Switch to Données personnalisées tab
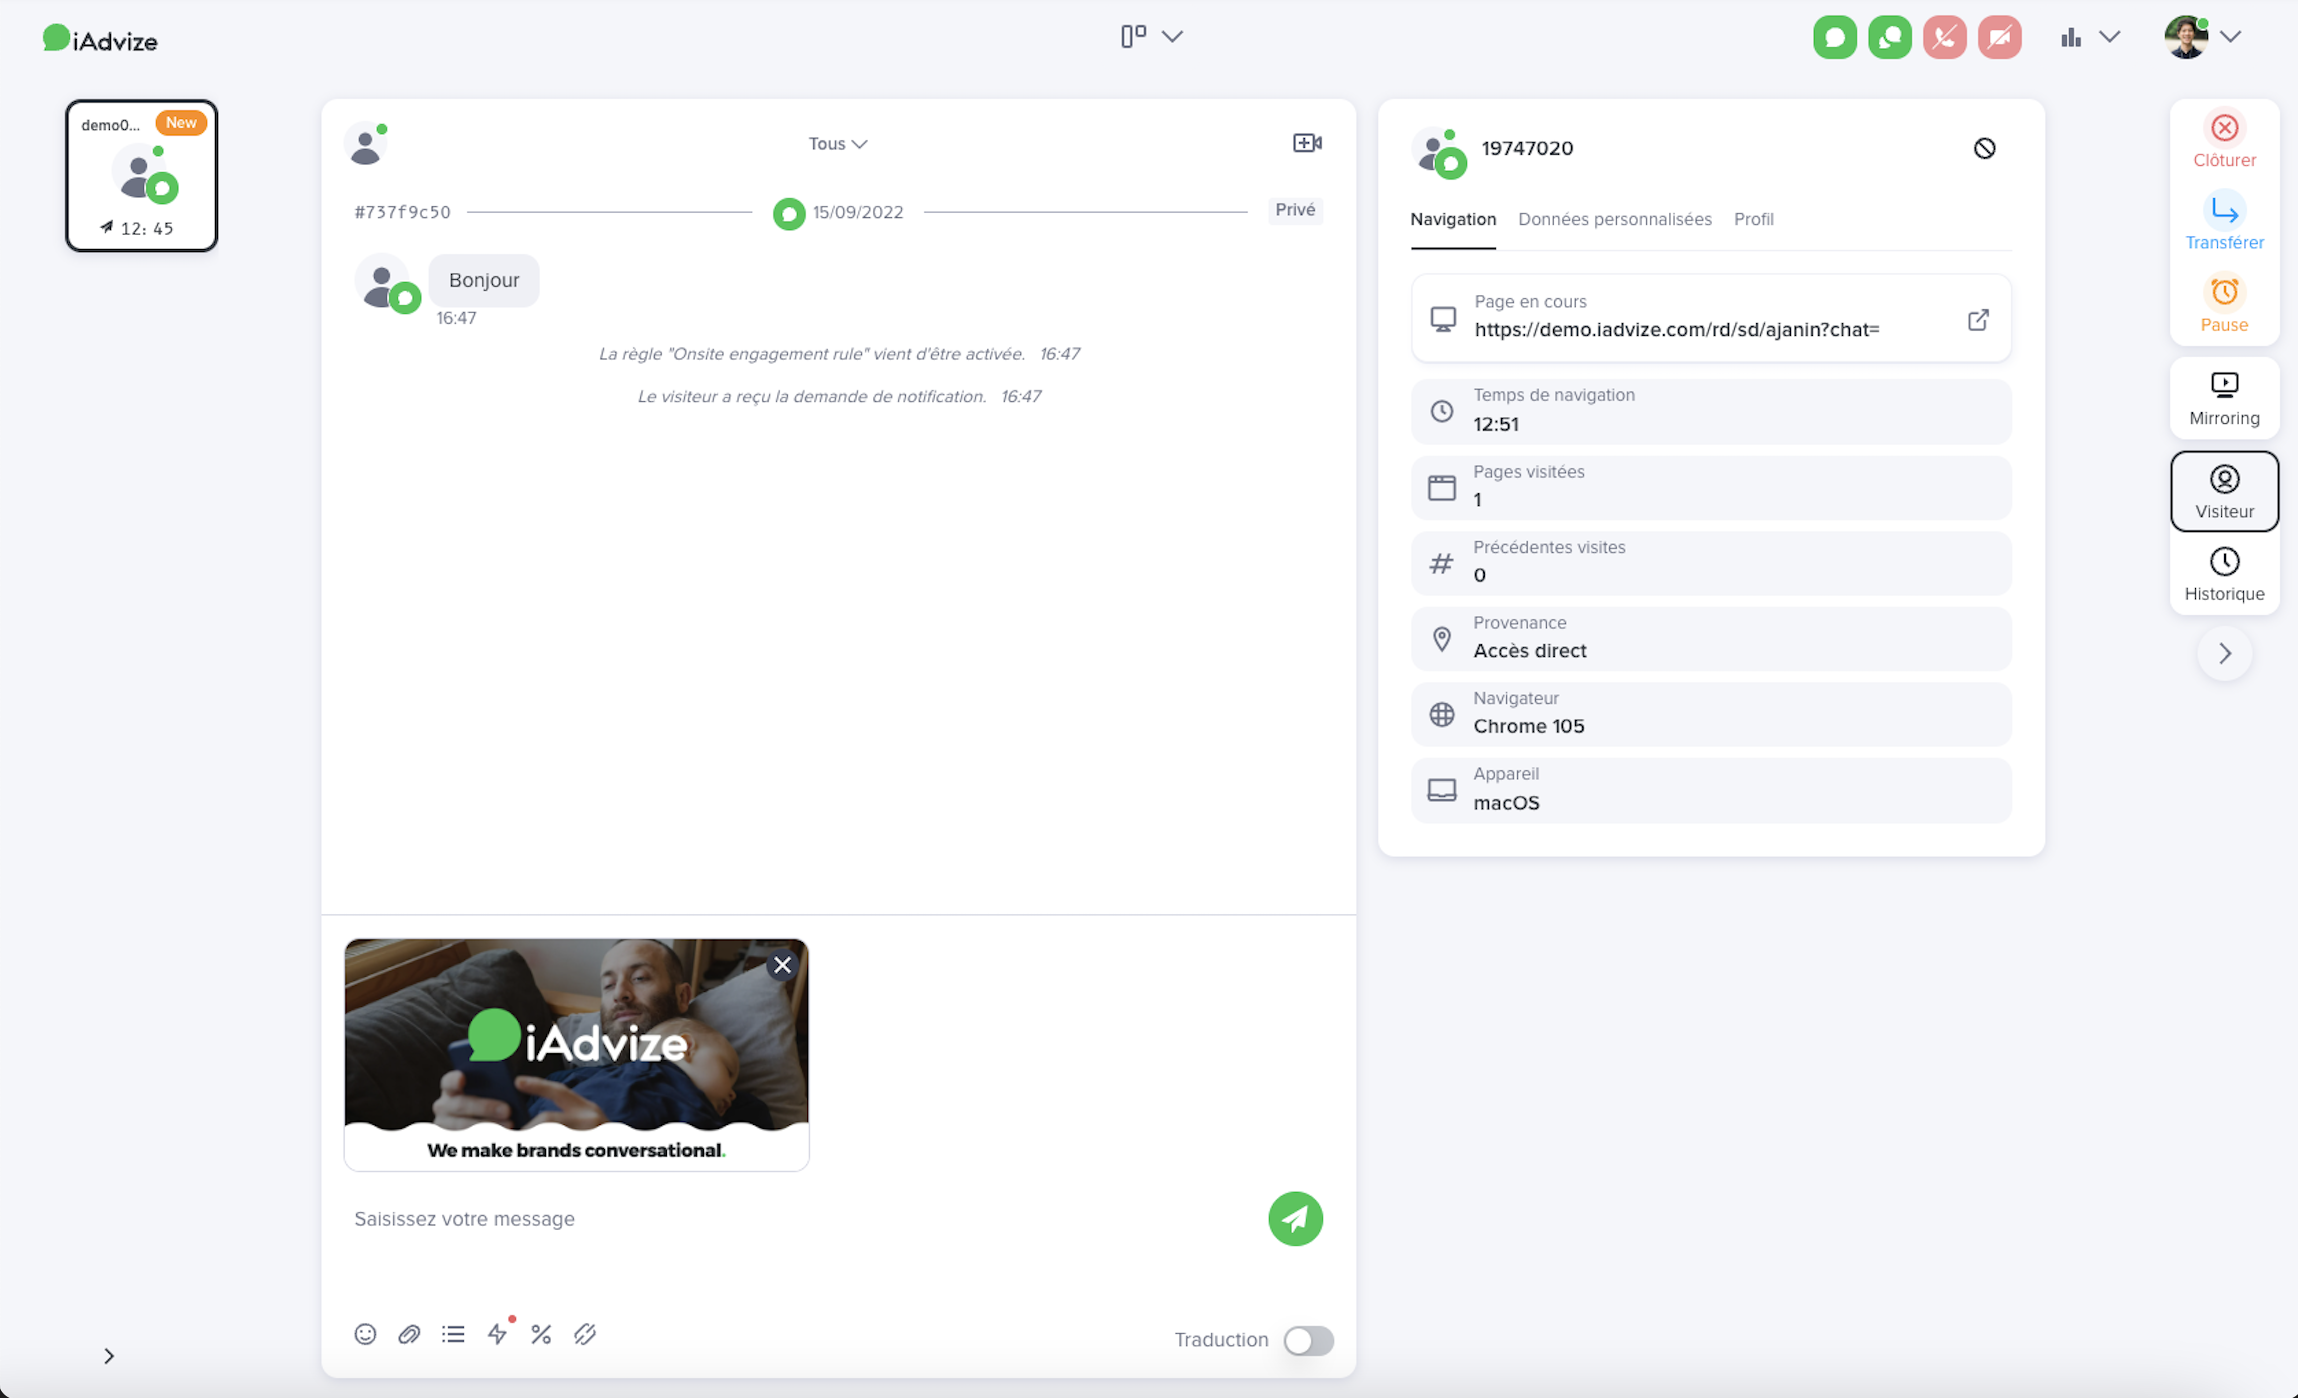Image resolution: width=2298 pixels, height=1398 pixels. [x=1614, y=219]
